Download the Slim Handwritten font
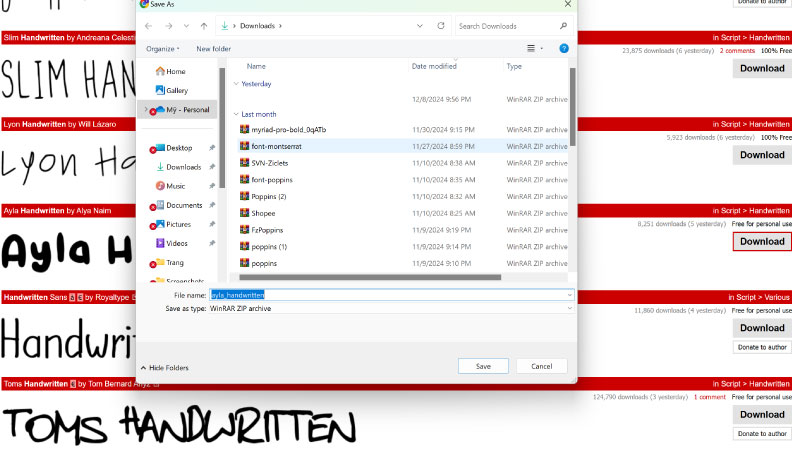Screen dimensions: 800x450 pos(762,68)
